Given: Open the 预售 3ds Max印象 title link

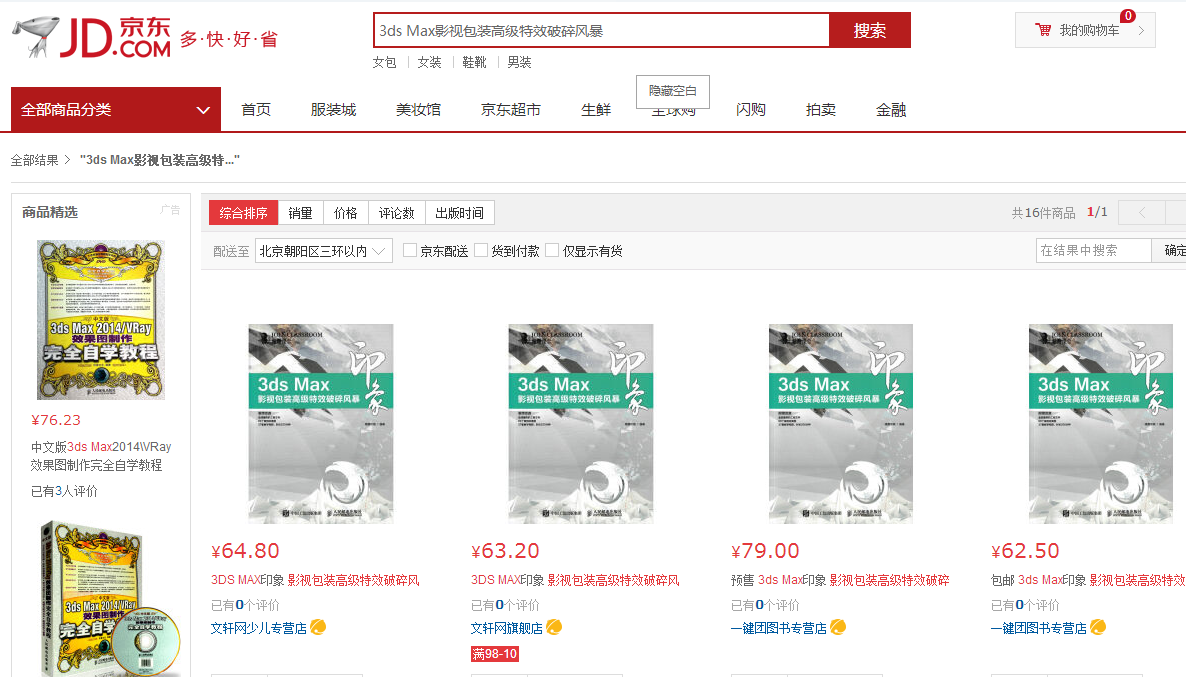Looking at the screenshot, I should tap(840, 580).
